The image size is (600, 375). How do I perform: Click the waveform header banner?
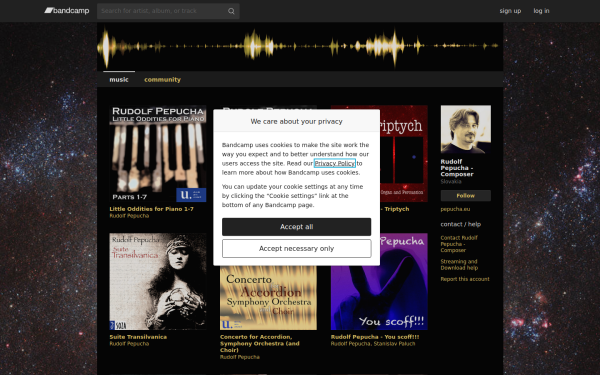point(300,47)
